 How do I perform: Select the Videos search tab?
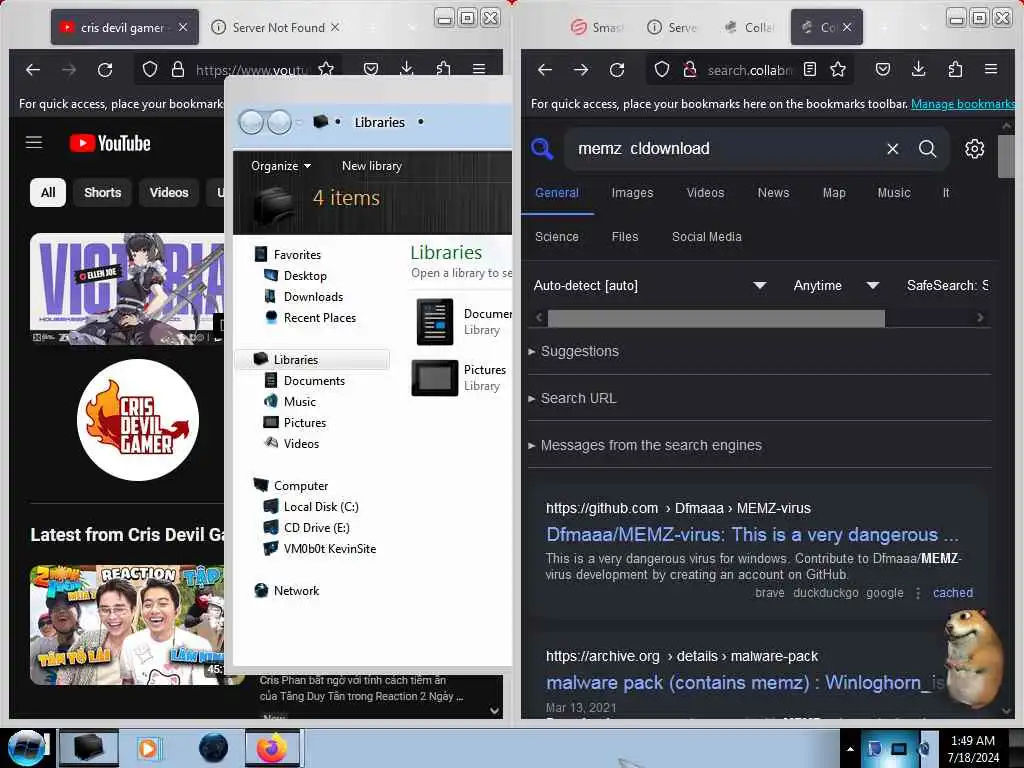pos(705,193)
